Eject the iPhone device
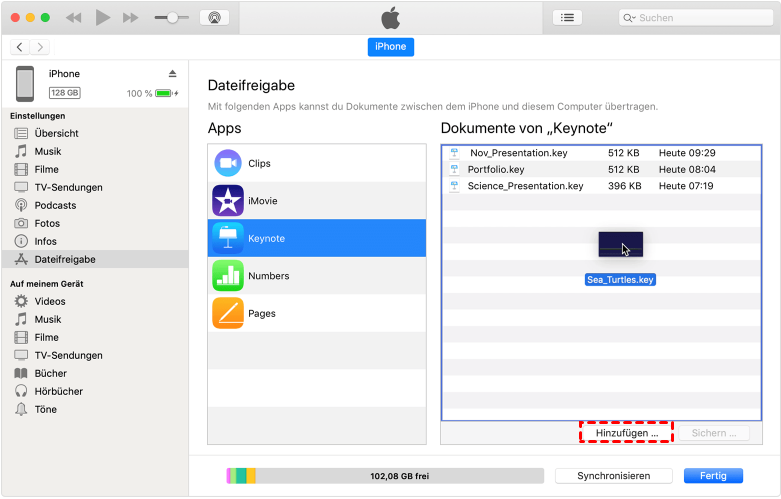 [x=172, y=74]
